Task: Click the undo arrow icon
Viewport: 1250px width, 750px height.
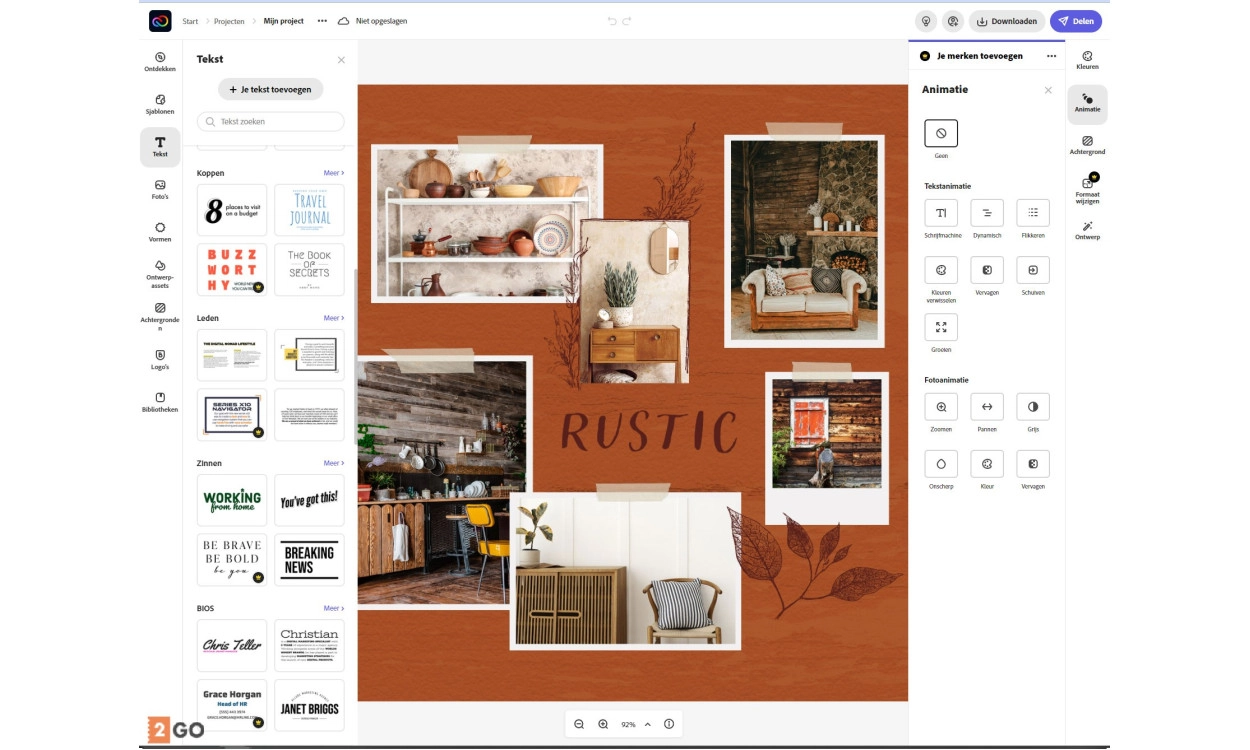Action: (612, 21)
